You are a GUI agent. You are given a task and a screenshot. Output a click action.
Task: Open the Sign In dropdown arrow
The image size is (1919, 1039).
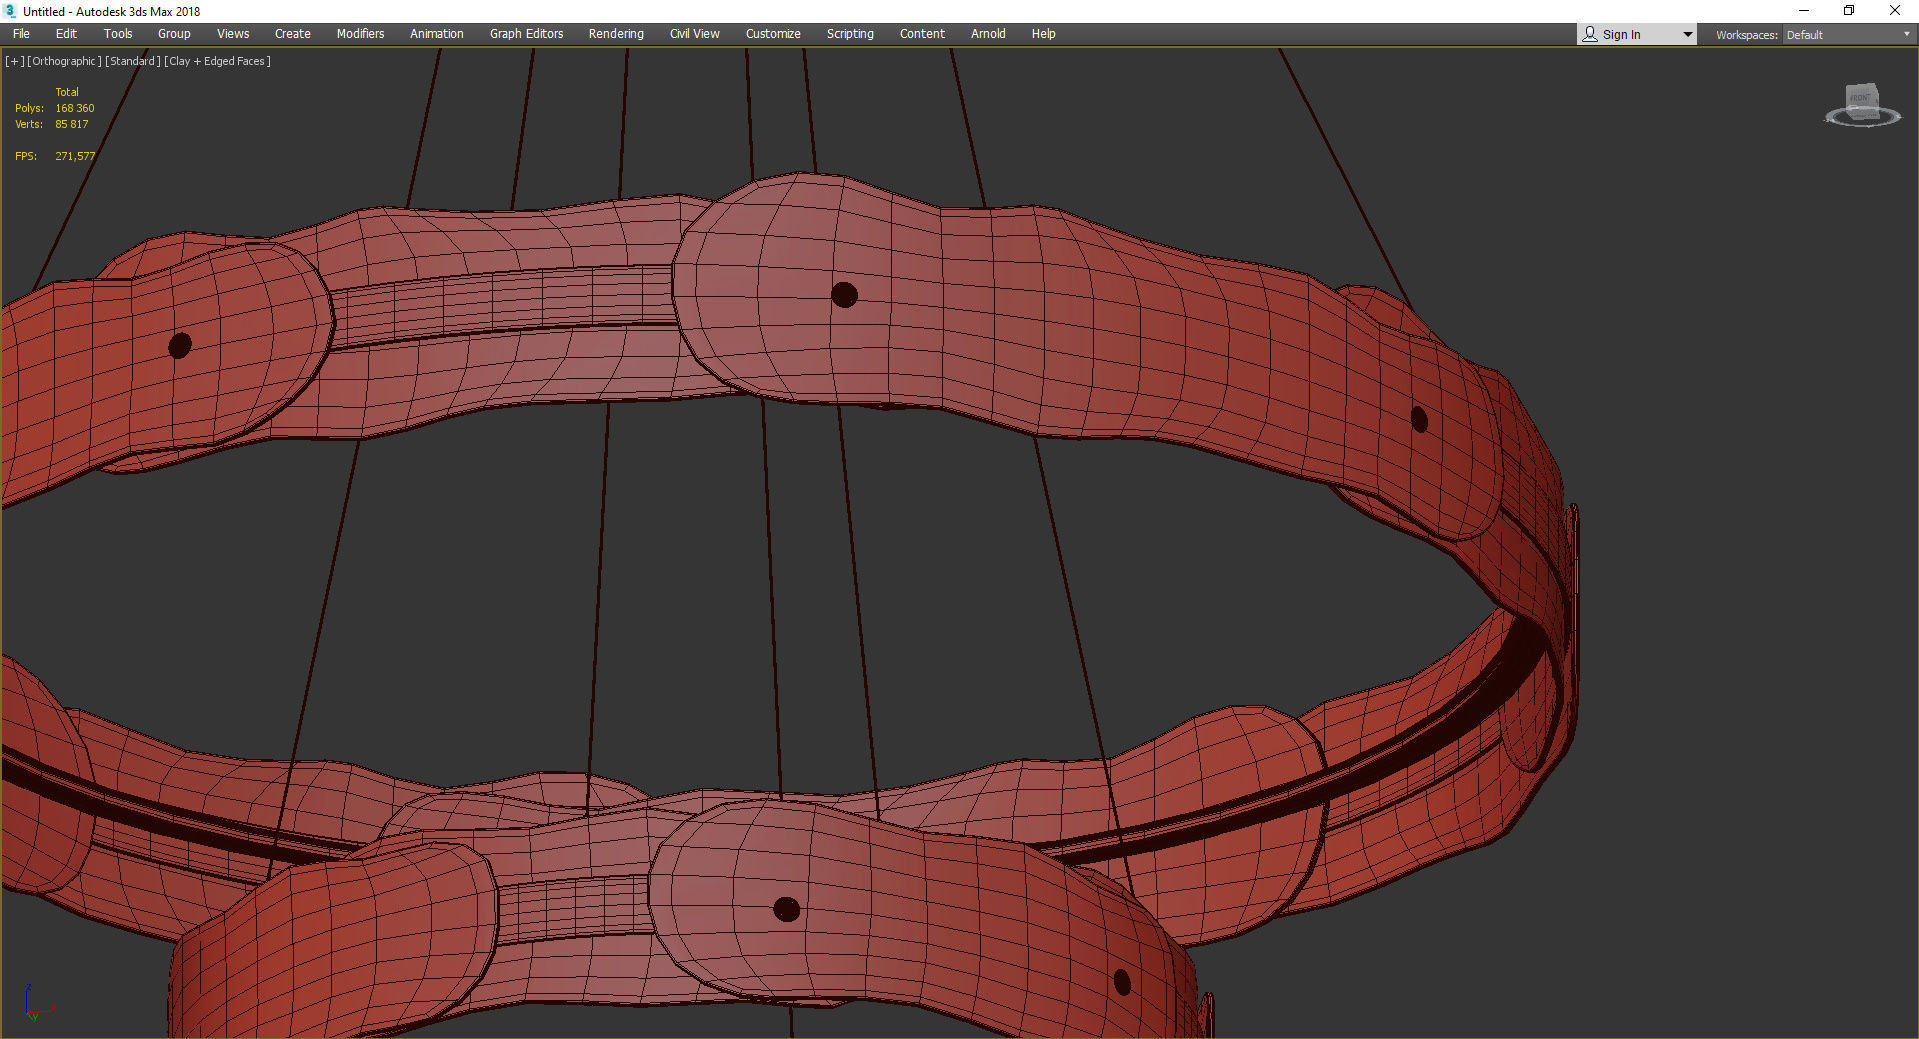tap(1687, 34)
